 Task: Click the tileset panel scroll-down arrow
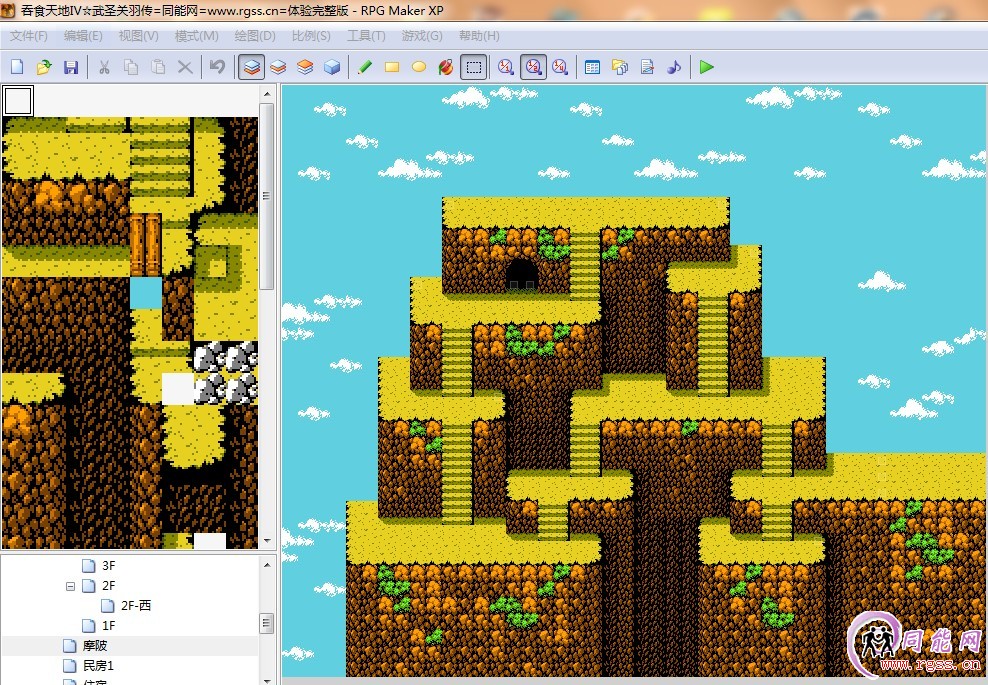267,541
